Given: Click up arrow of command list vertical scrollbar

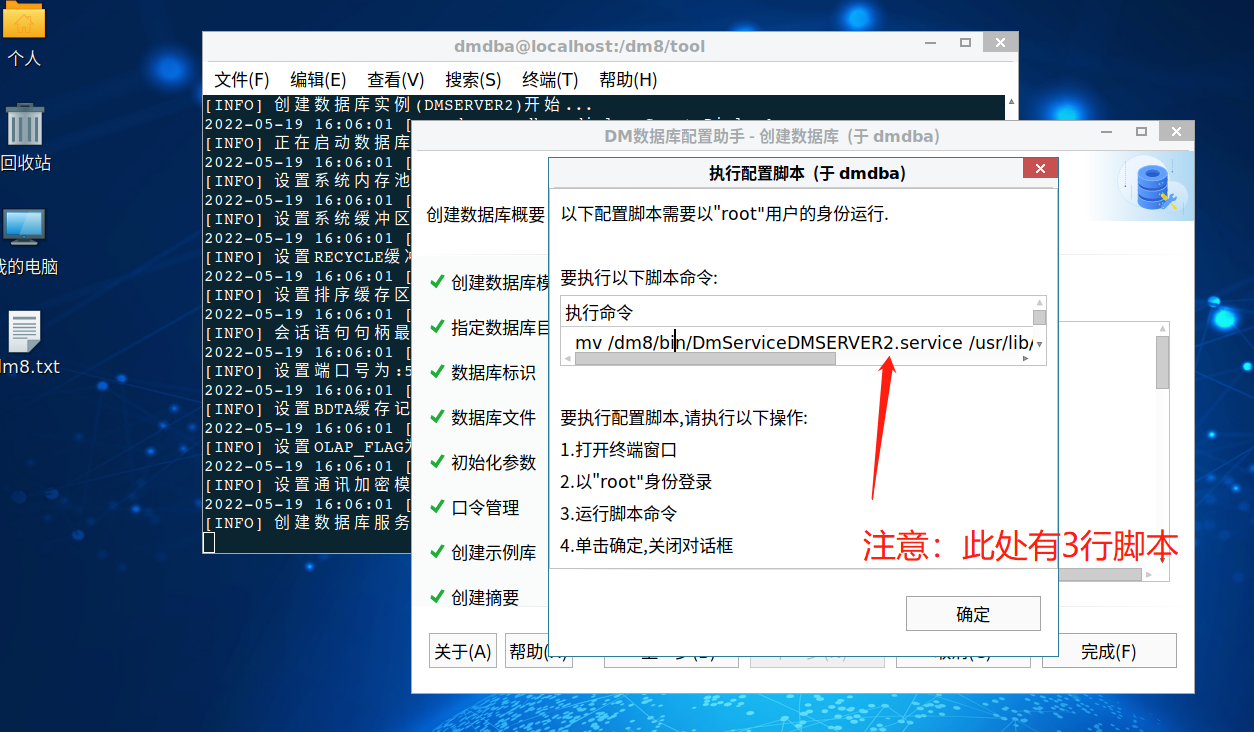Looking at the screenshot, I should (1040, 303).
